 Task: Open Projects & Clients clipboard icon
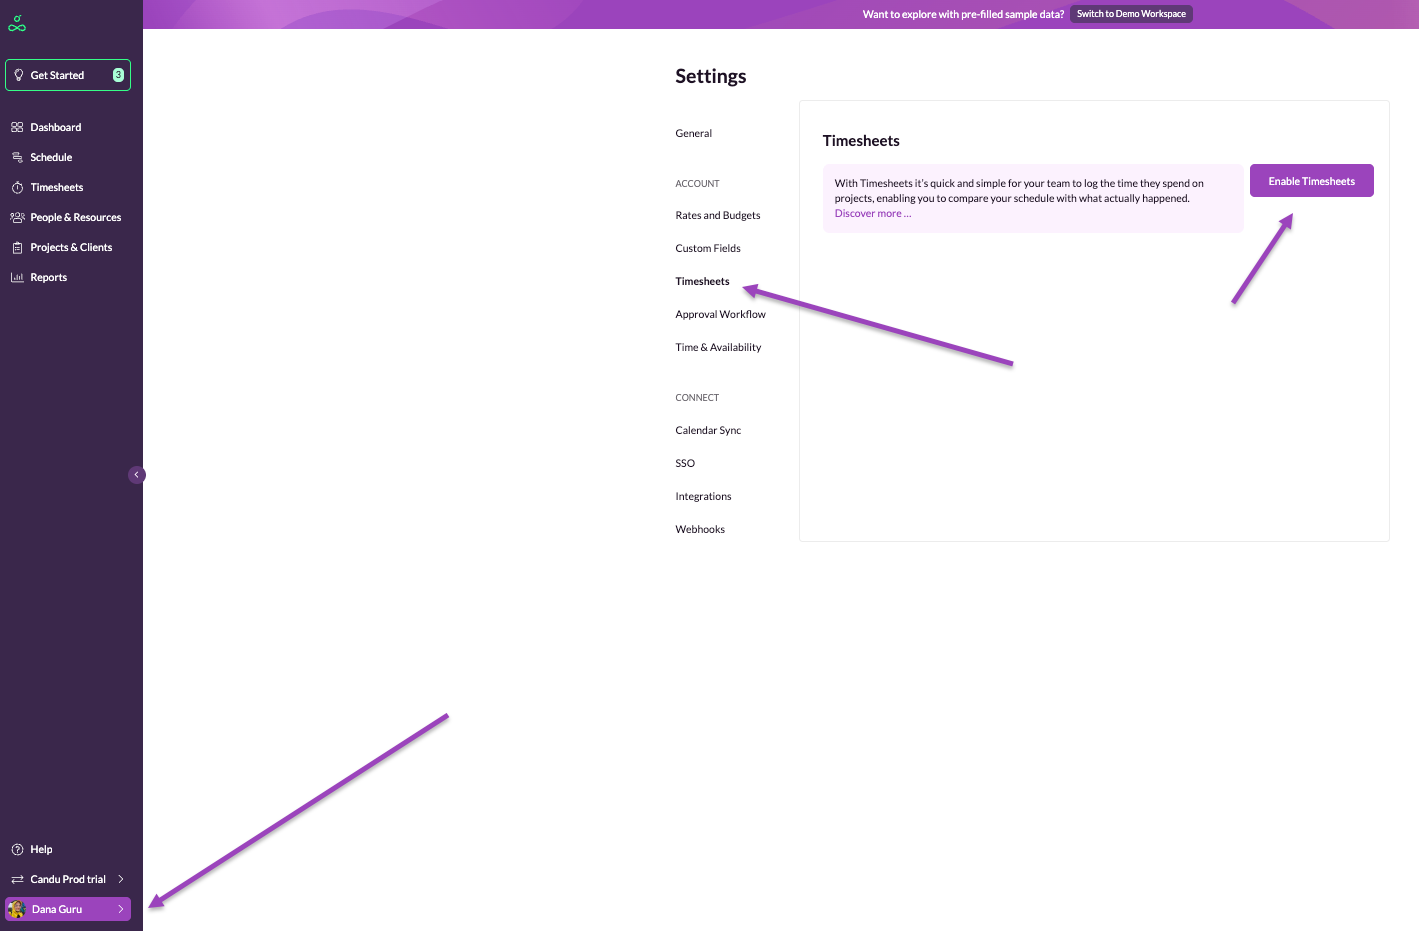point(17,248)
